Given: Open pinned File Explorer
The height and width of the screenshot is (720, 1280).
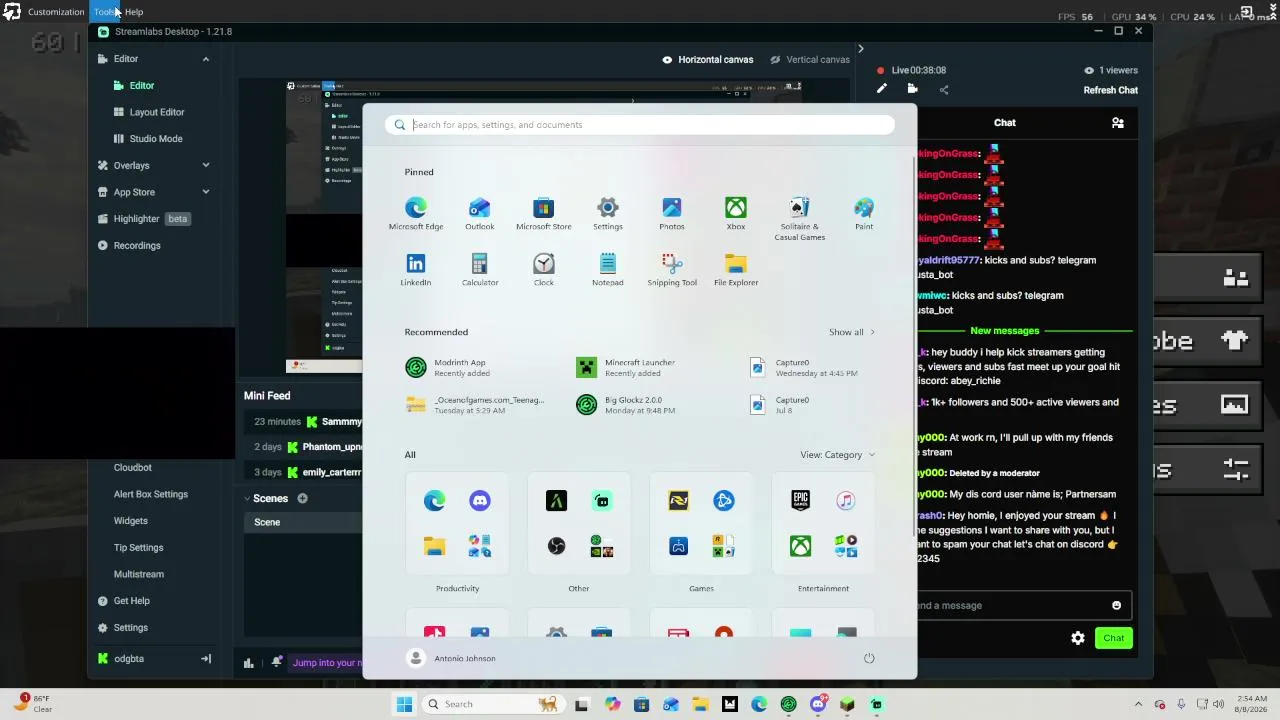Looking at the screenshot, I should tap(736, 270).
